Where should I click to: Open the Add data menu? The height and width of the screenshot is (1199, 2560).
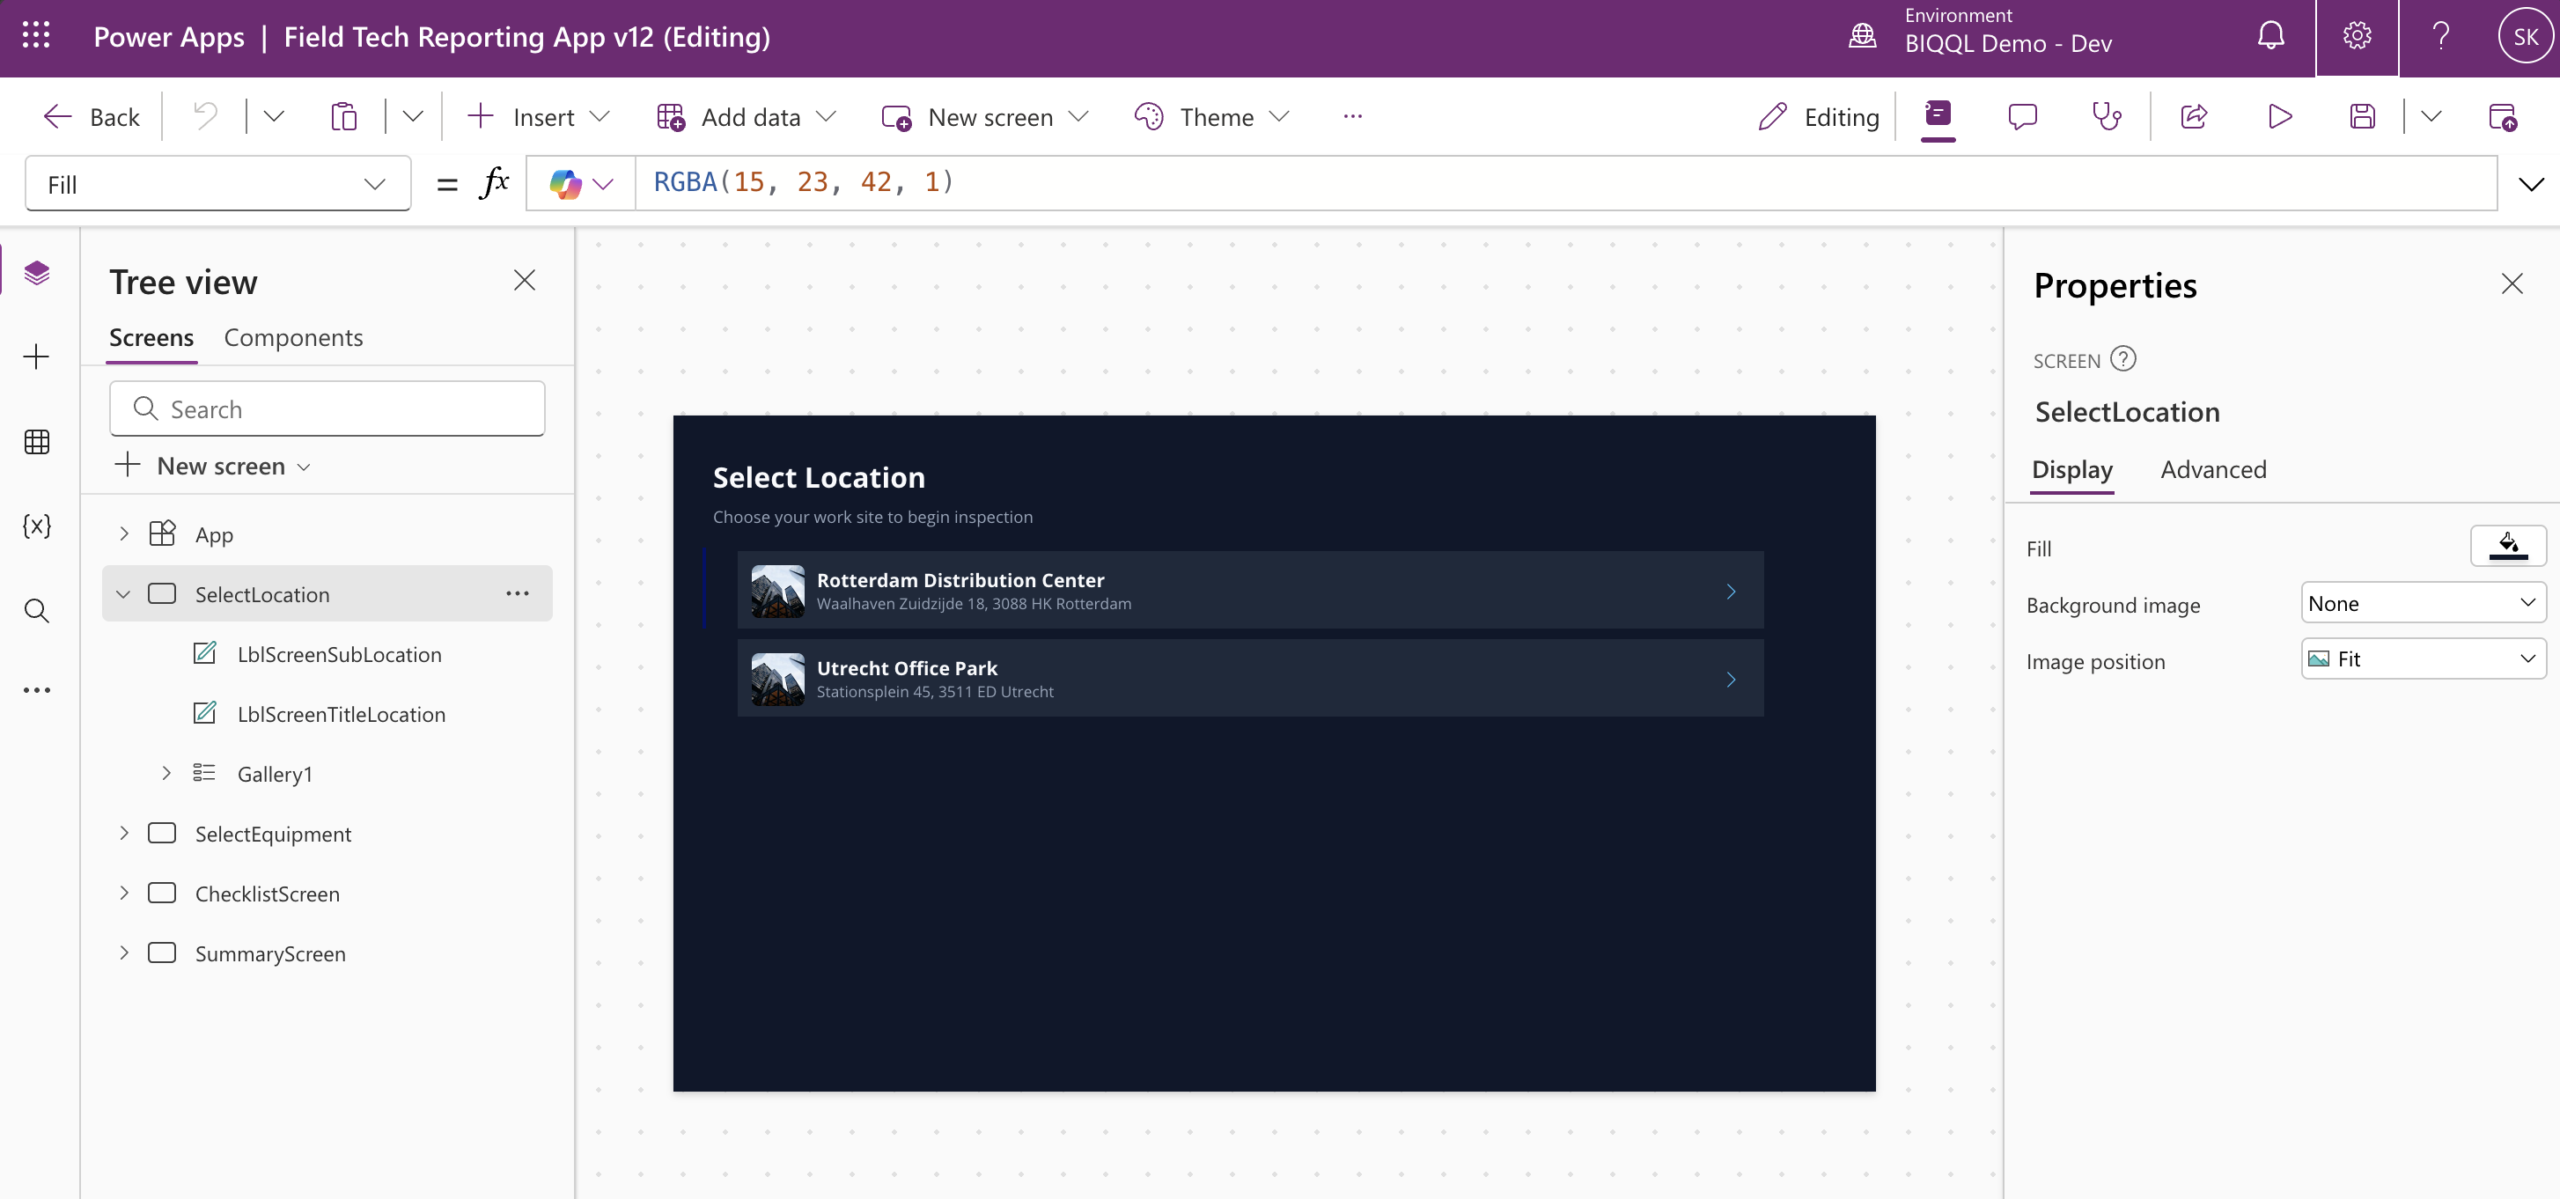pos(746,117)
